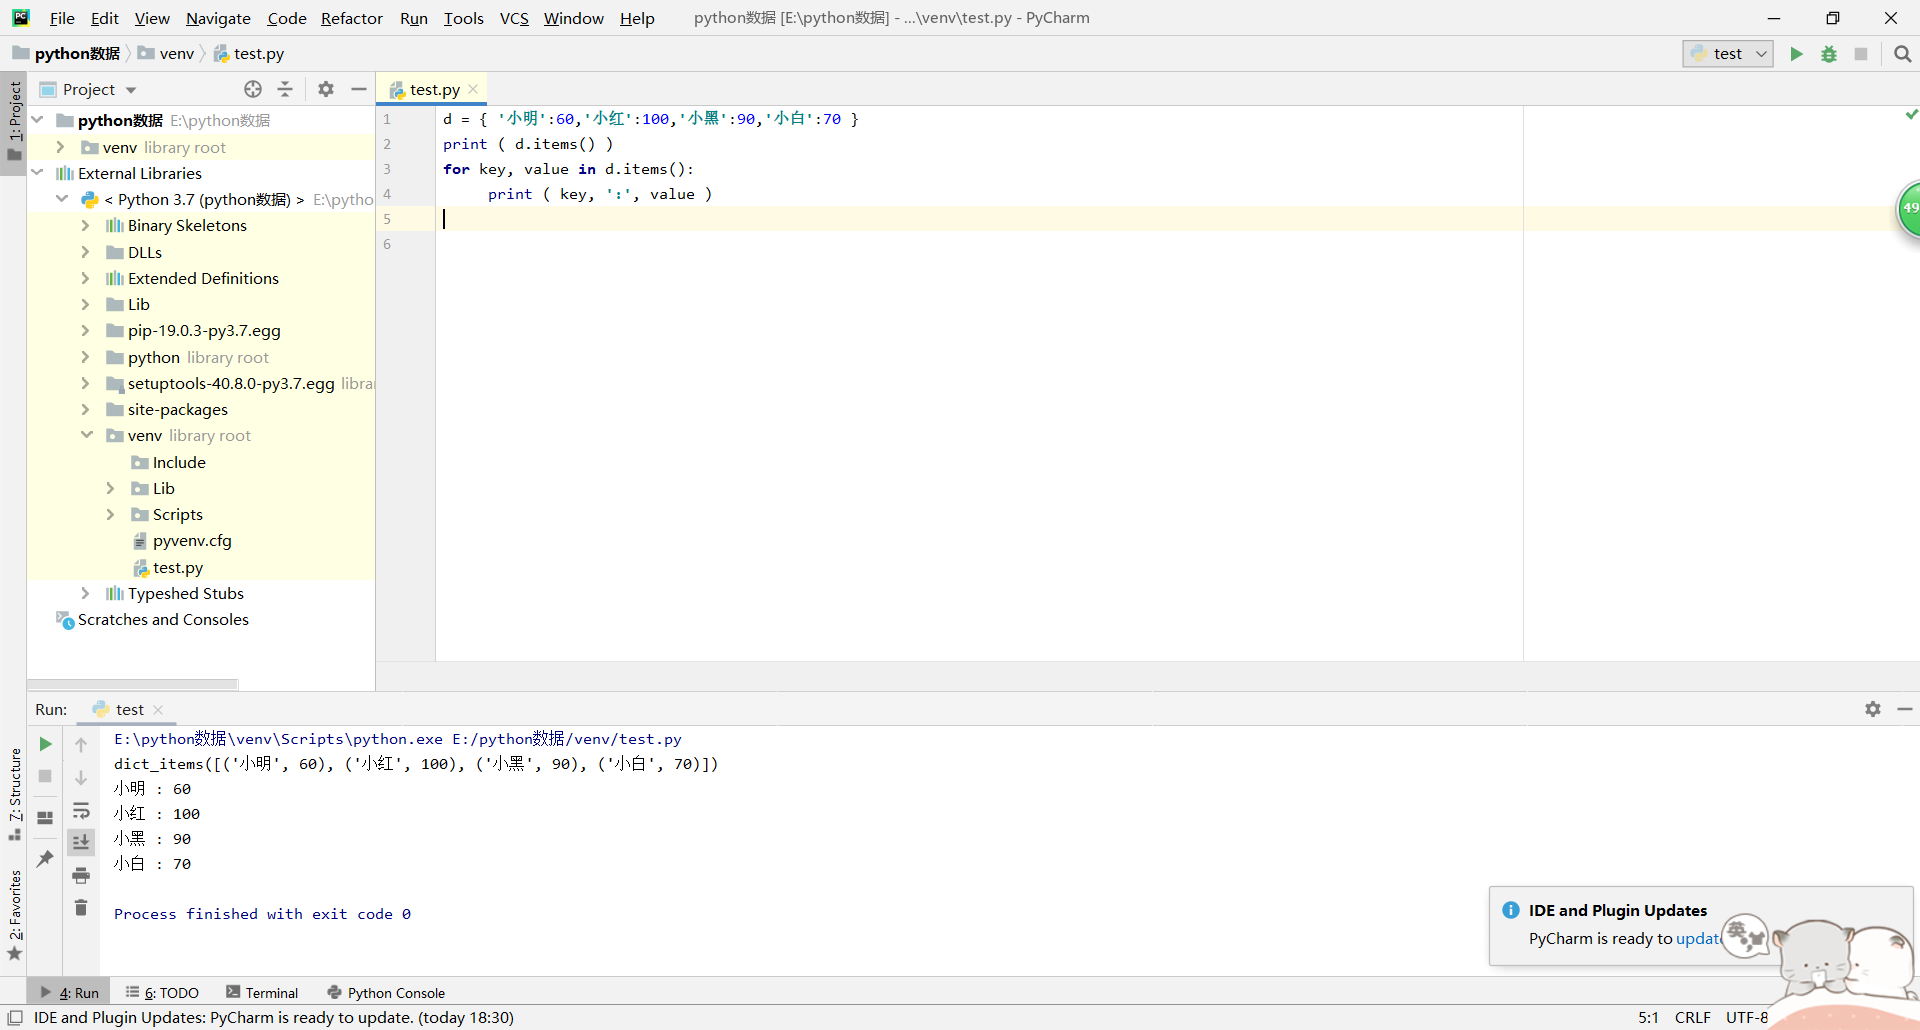The width and height of the screenshot is (1920, 1030).
Task: Open the Refactor menu
Action: pos(352,18)
